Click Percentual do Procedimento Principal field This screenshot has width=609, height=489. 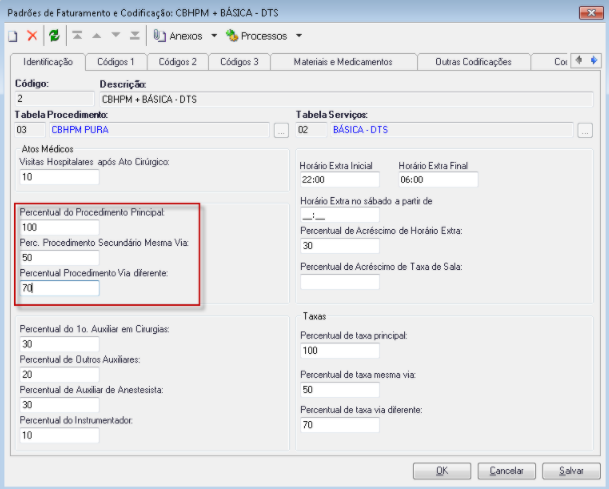click(x=59, y=227)
